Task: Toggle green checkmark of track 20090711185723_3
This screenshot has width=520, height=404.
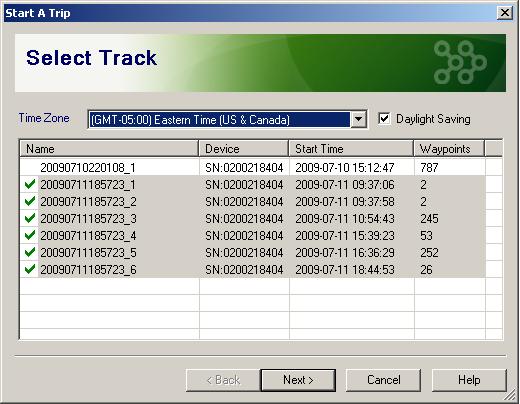Action: (x=30, y=218)
